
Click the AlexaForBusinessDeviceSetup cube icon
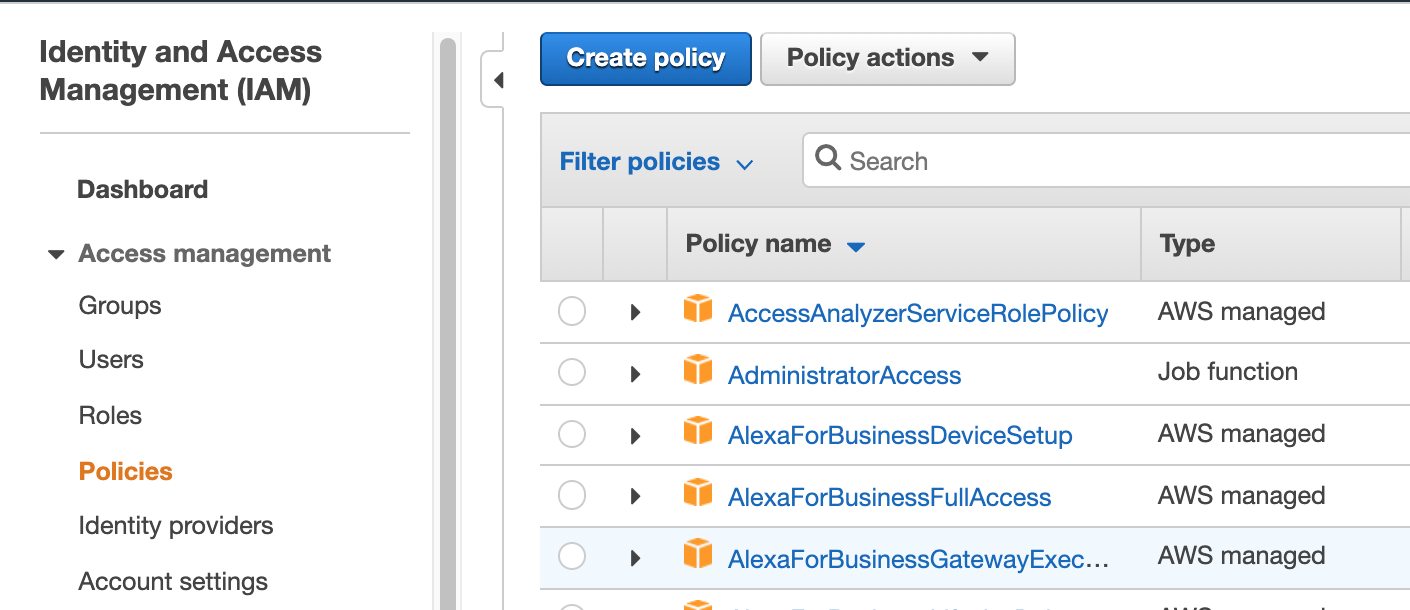click(x=698, y=434)
